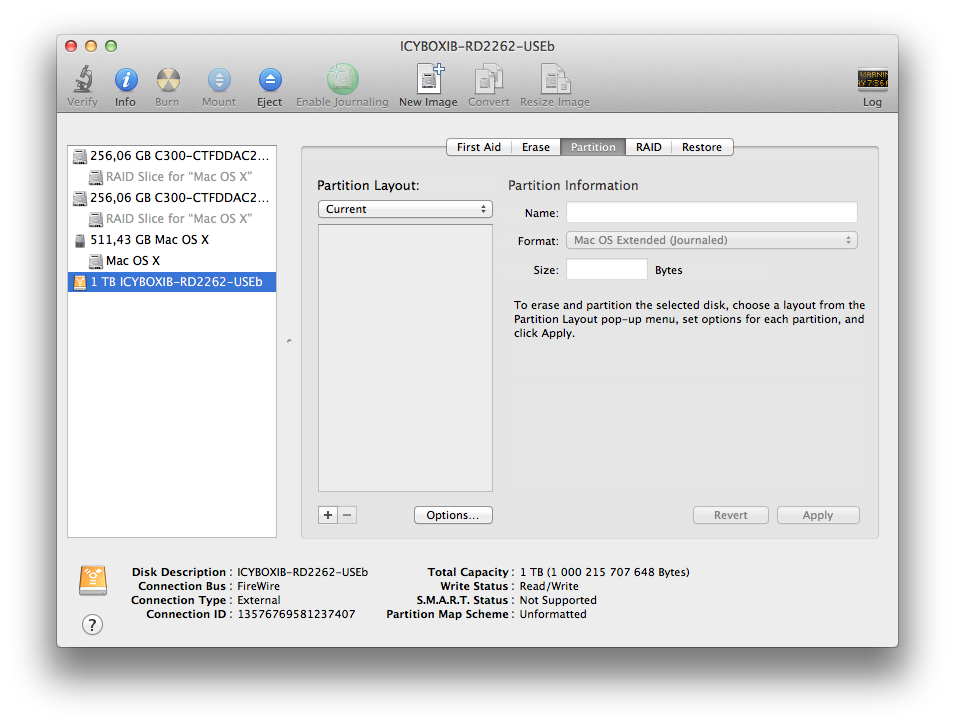Click the sidebar splitter handle
The height and width of the screenshot is (726, 955).
click(x=289, y=341)
